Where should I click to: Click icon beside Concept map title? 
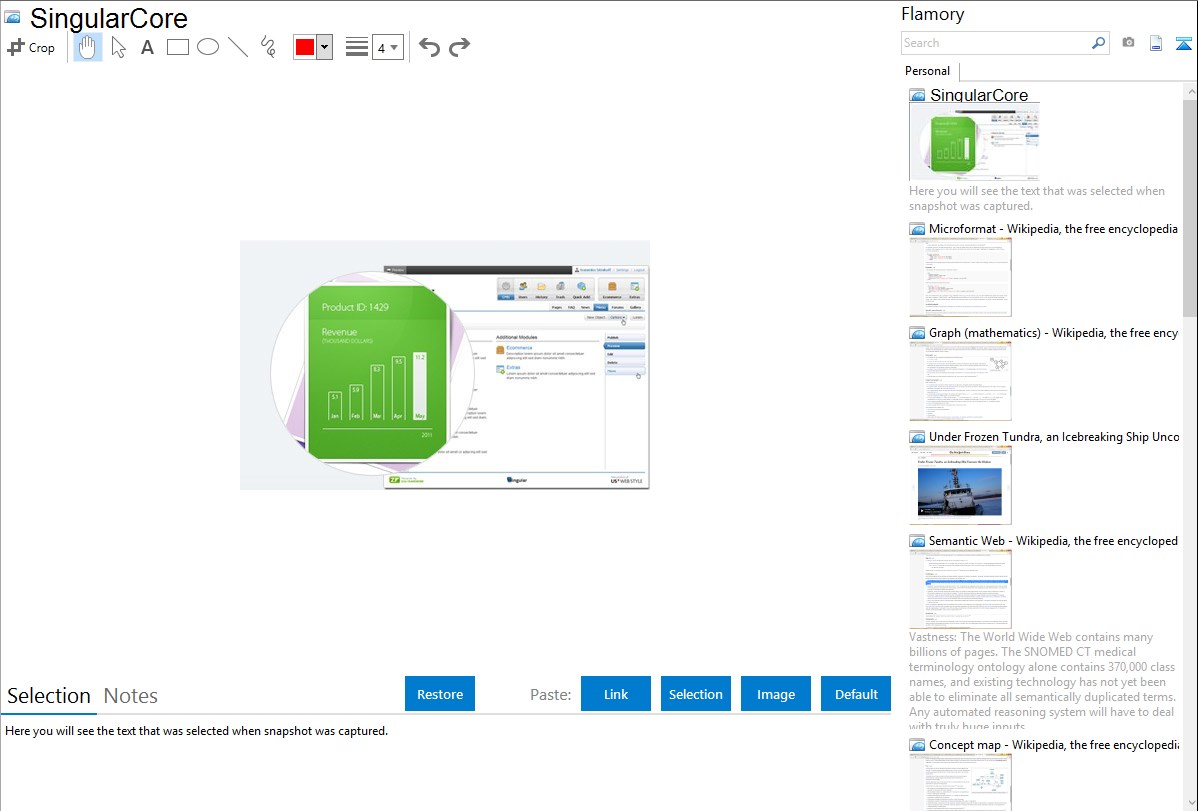click(x=917, y=745)
